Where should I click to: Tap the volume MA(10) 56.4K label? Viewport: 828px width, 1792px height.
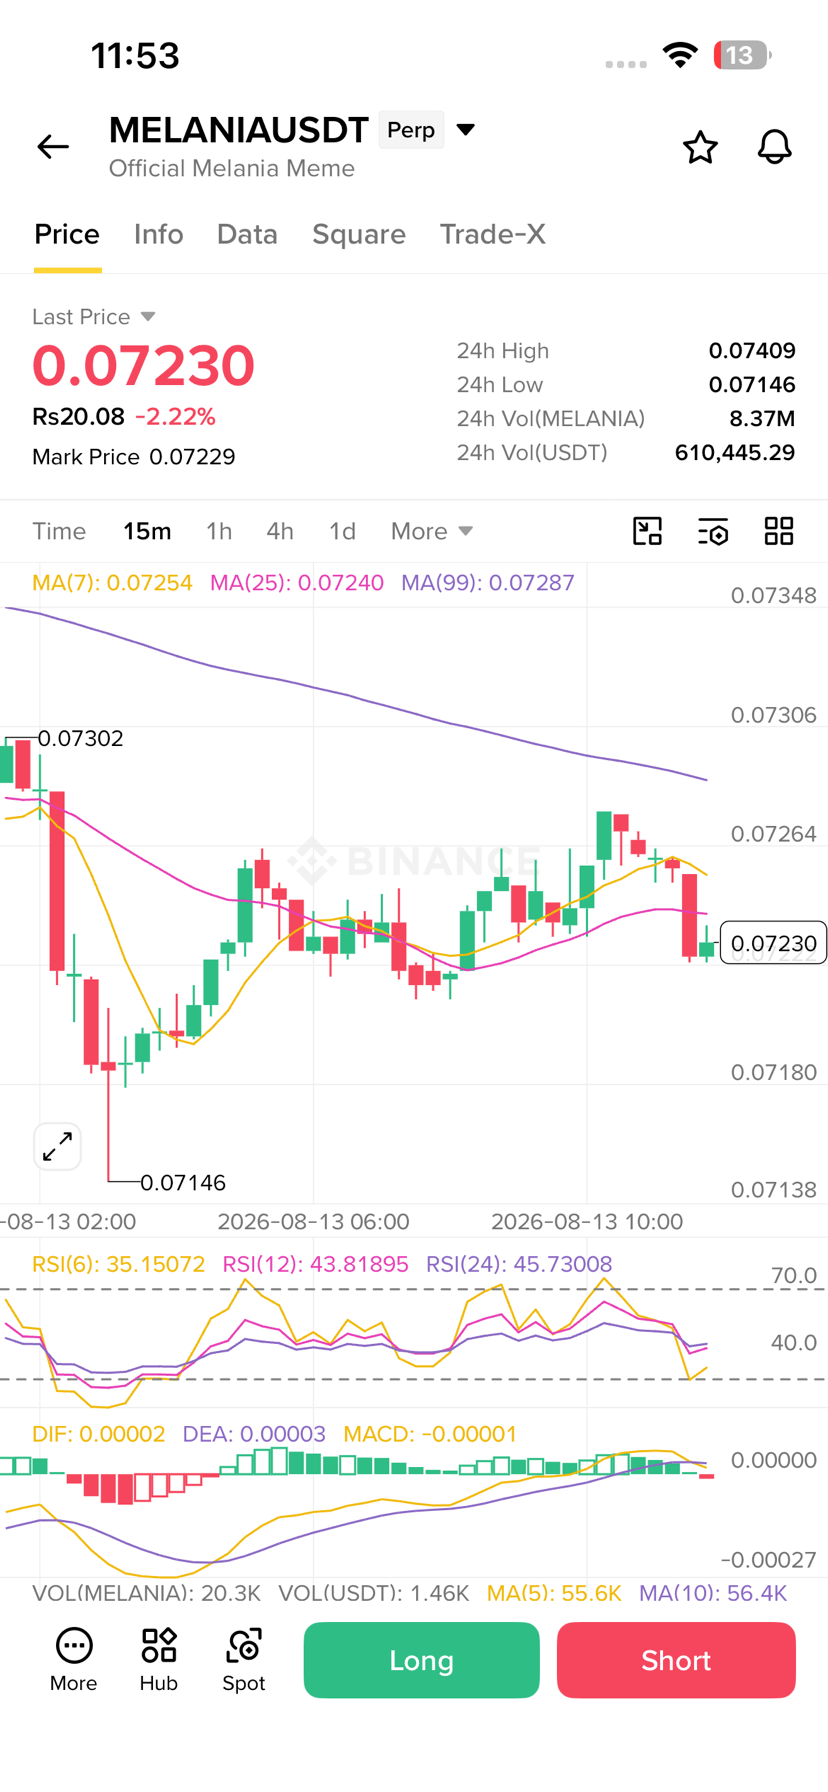(713, 1593)
